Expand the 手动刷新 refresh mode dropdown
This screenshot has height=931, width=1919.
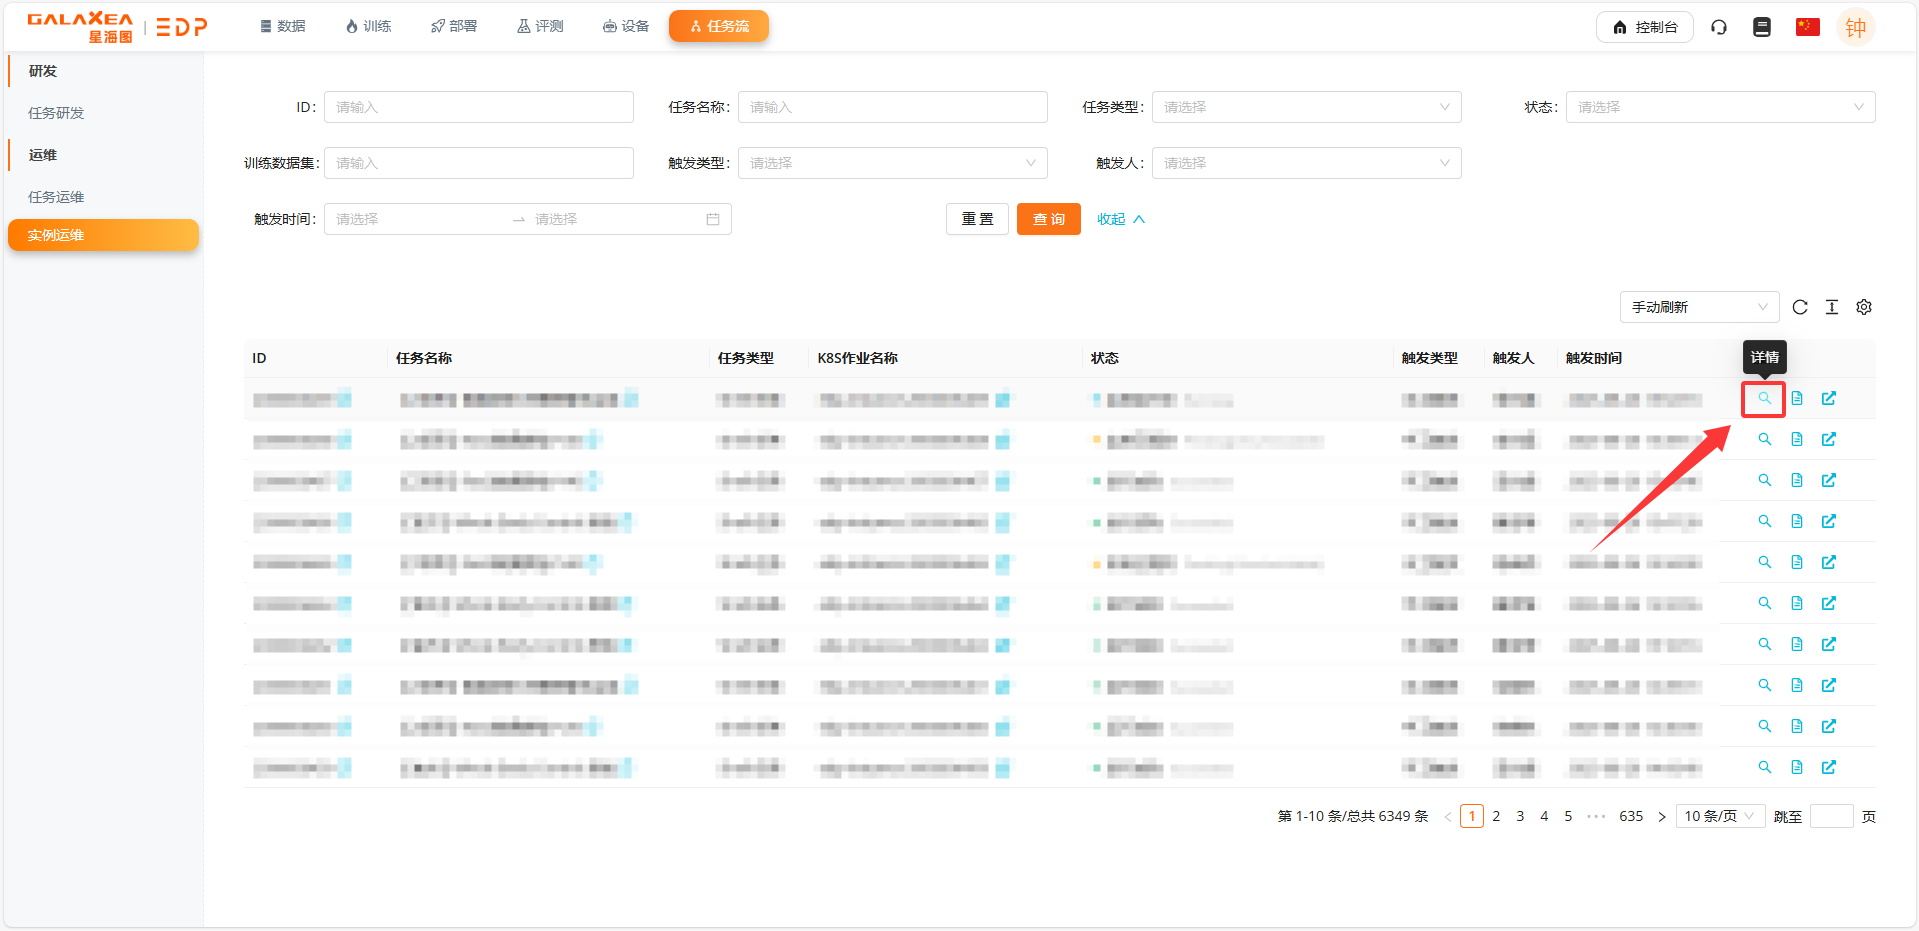tap(1698, 308)
